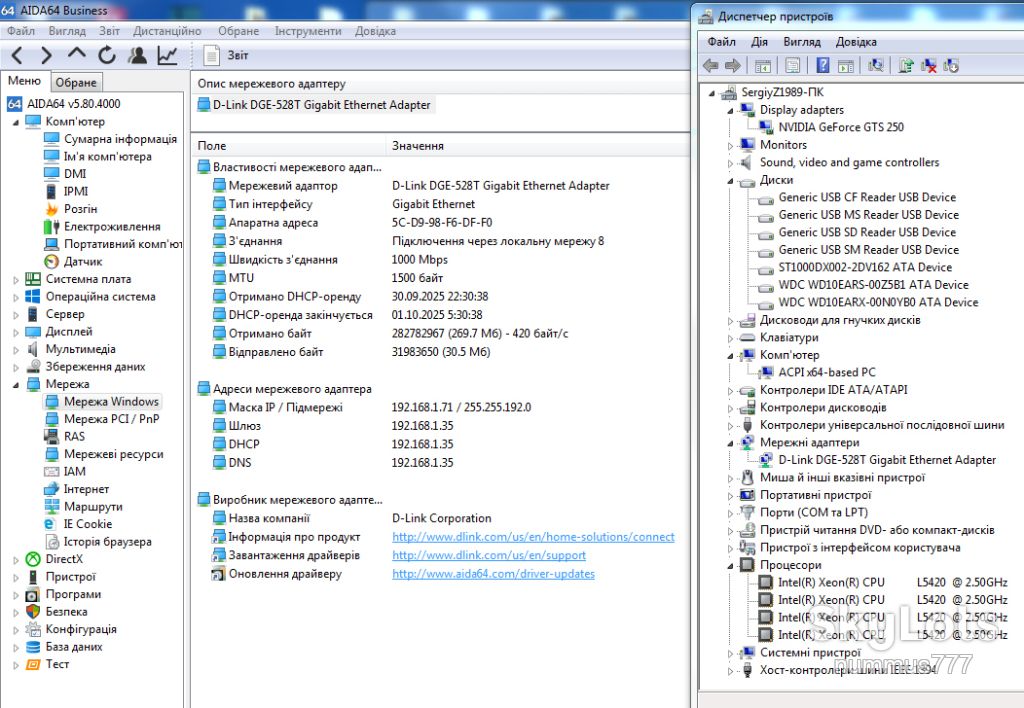Screen dimensions: 1024x708
Task: Scan for hardware changes in Device Manager
Action: 876,65
